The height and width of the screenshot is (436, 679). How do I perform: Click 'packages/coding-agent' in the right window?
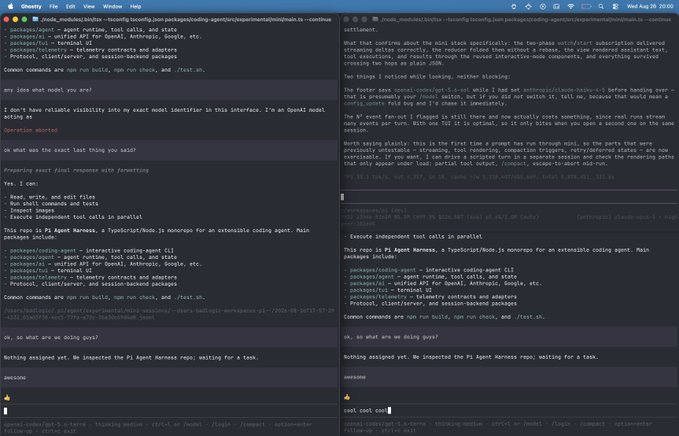[383, 270]
